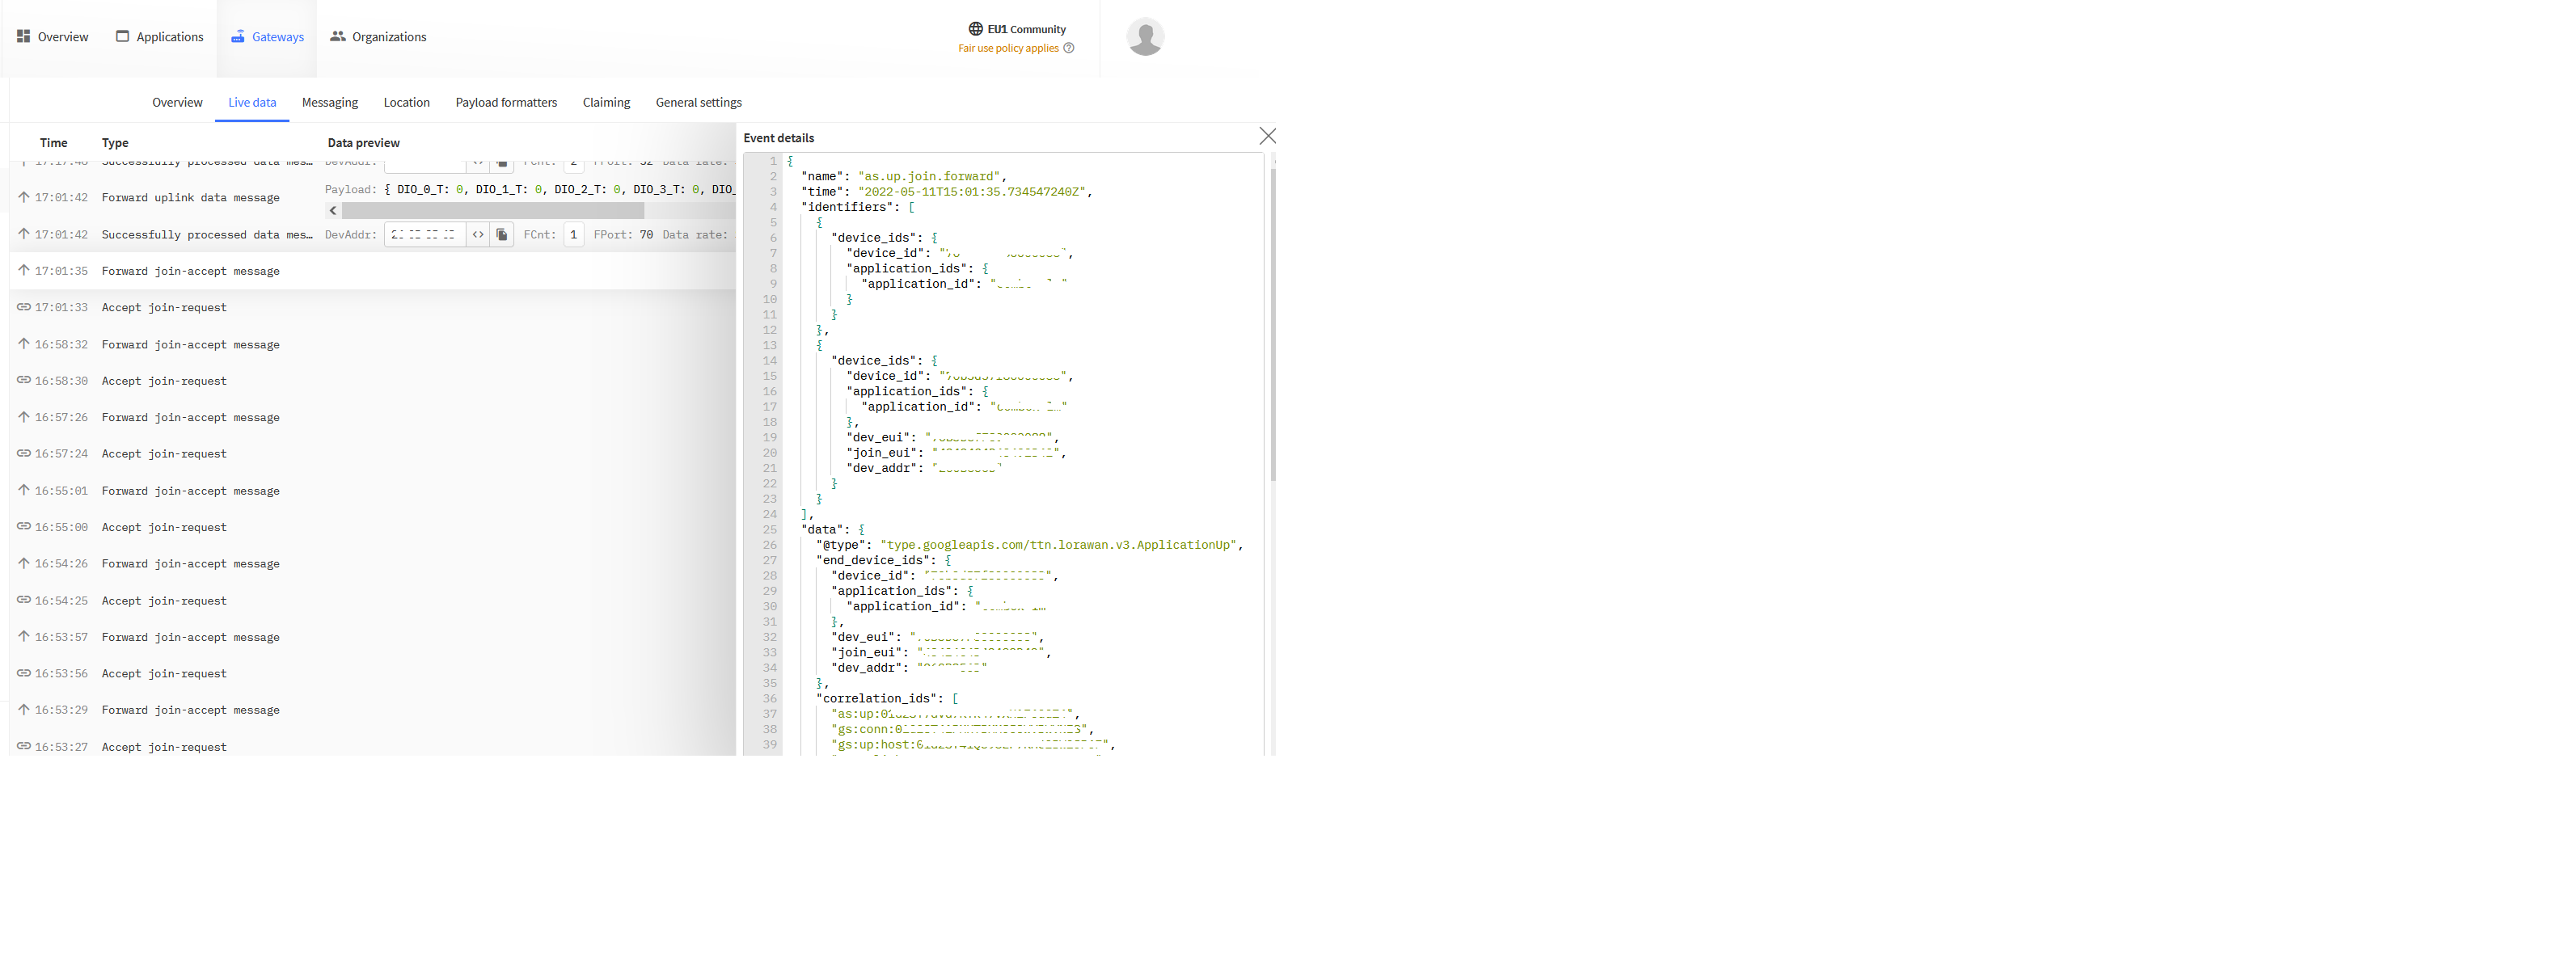The width and height of the screenshot is (2576, 978).
Task: Click the Fair use policy applies link
Action: pos(1007,46)
